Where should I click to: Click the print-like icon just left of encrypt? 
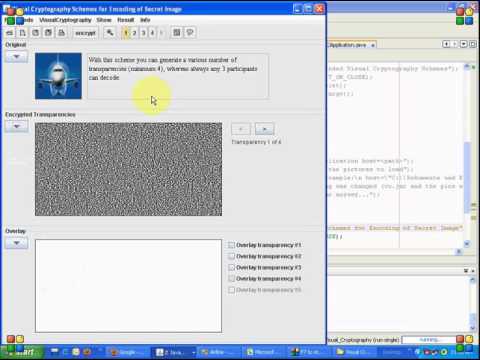(61, 33)
